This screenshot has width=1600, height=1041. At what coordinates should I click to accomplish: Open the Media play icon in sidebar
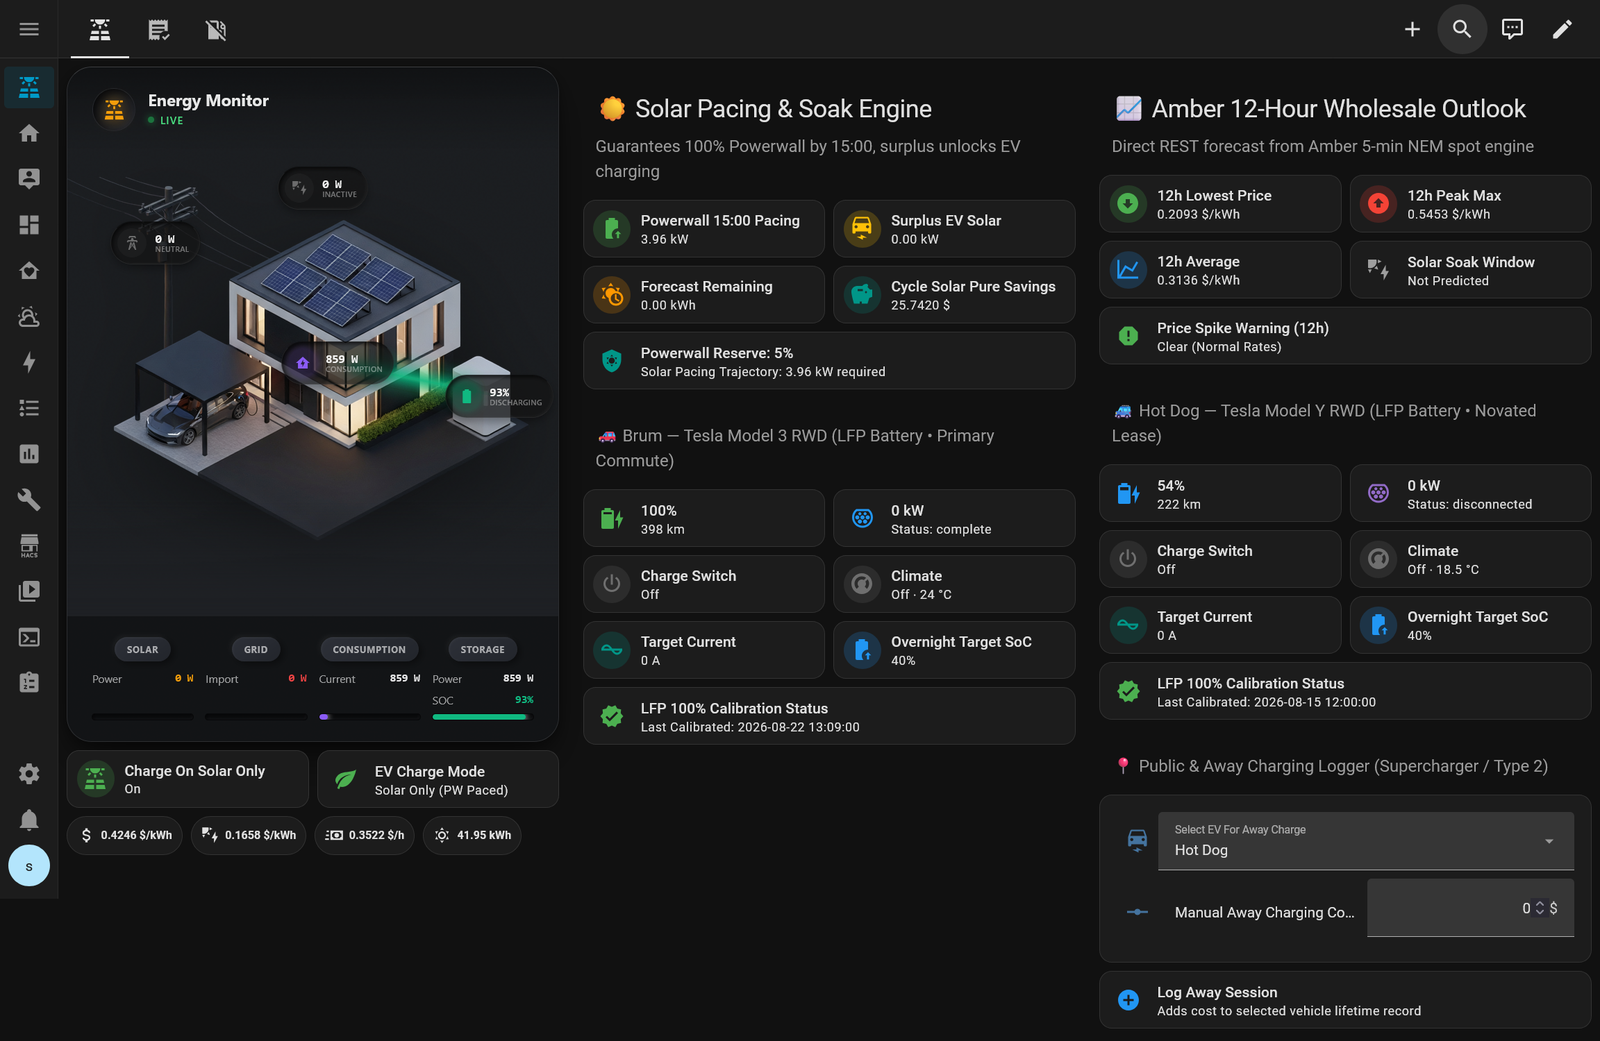(29, 591)
